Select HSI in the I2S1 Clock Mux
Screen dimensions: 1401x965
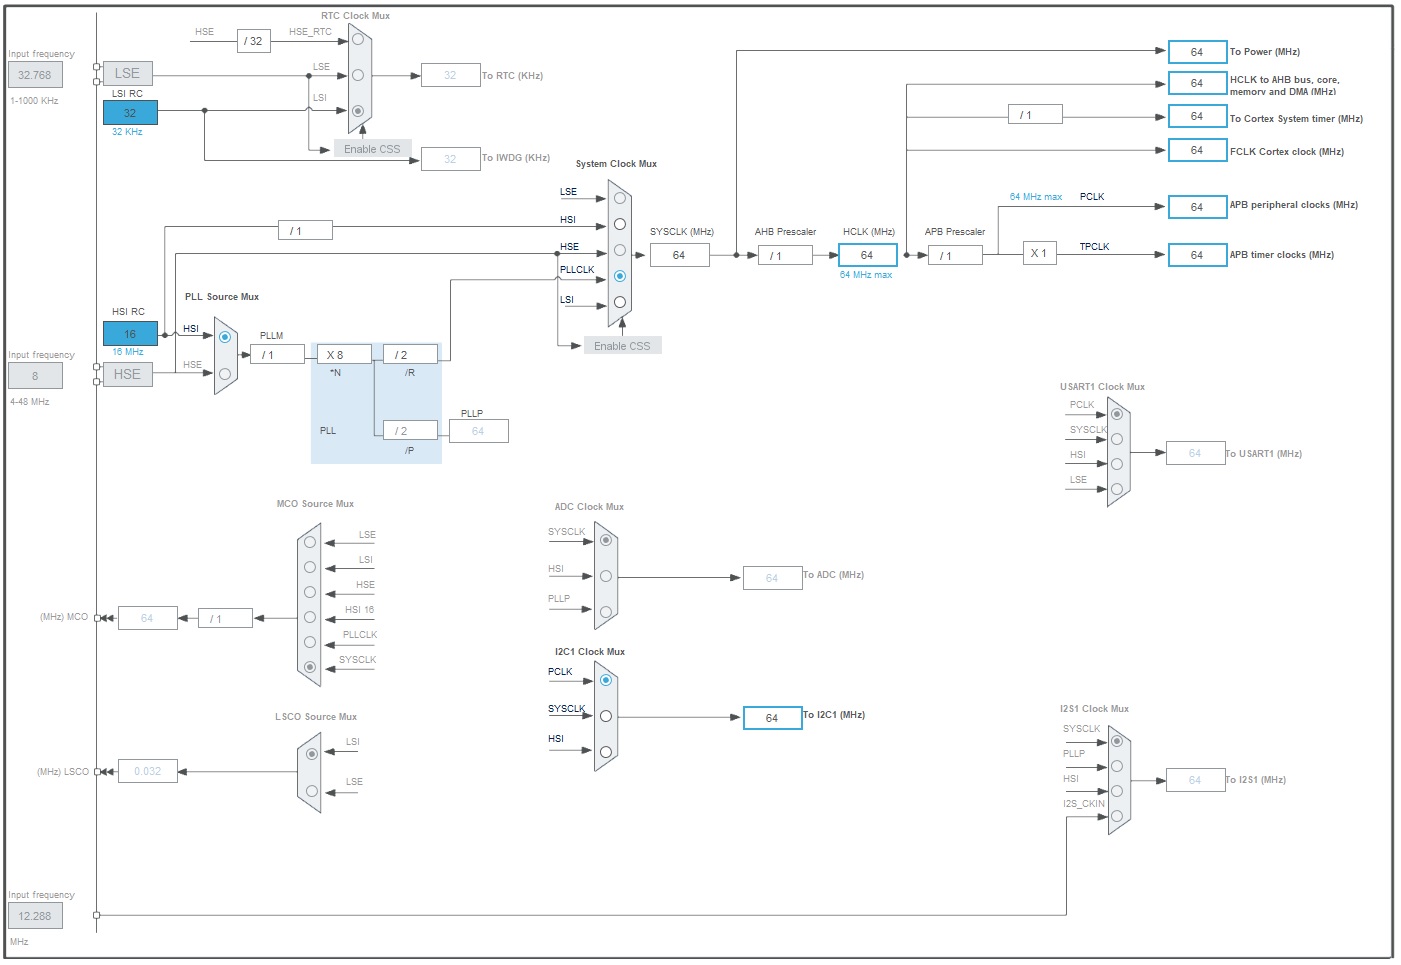point(1117,791)
